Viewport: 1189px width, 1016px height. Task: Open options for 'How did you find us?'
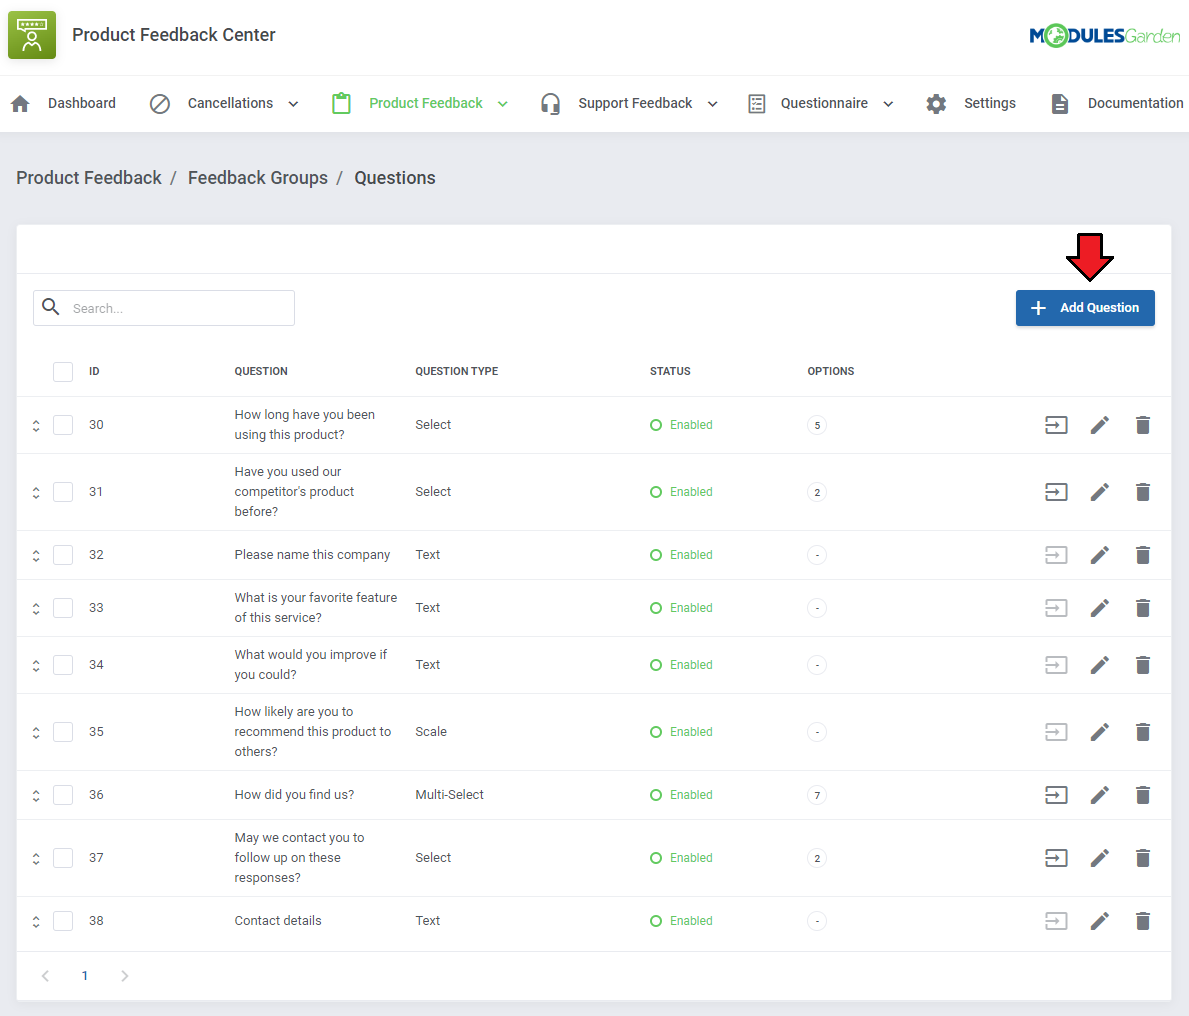pos(1056,795)
